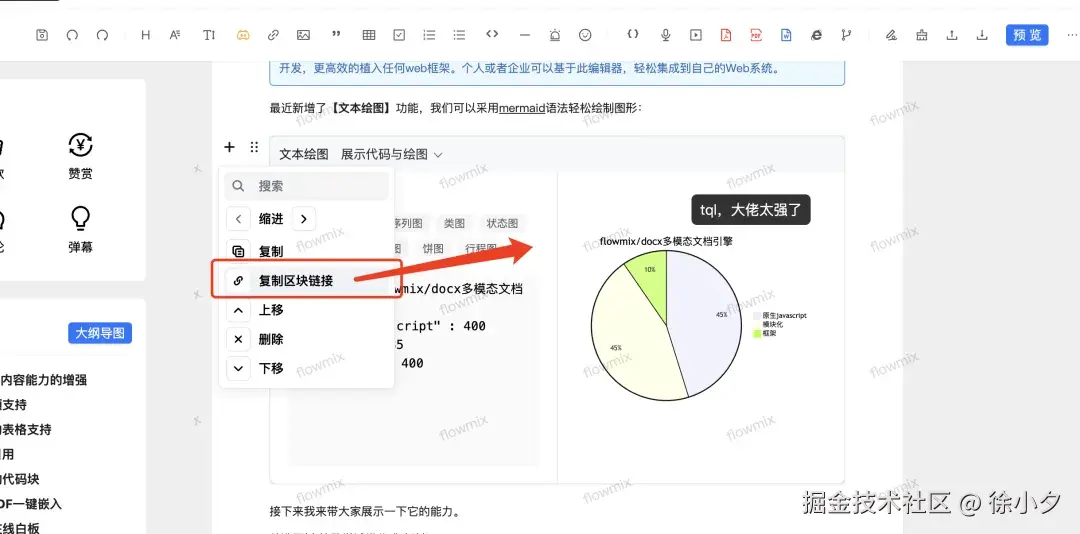Insert an ordered list
Viewport: 1080px width, 534px height.
[x=429, y=34]
